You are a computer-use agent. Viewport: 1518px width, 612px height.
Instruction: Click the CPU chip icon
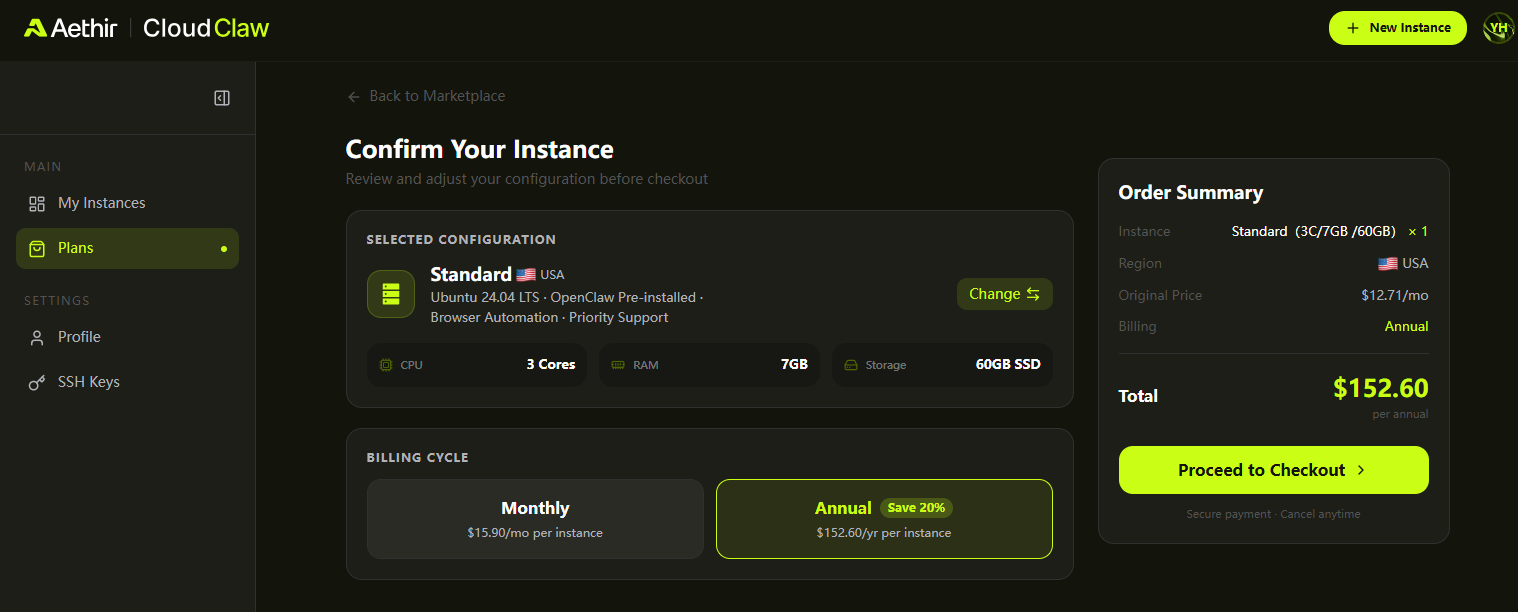(x=386, y=365)
